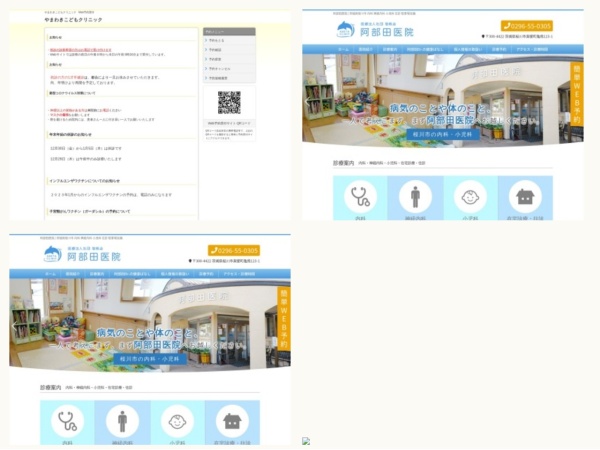This screenshot has height=450, width=600.
Task: Open ホーム in the lower 阿部田医院 navigation bar
Action: pyautogui.click(x=51, y=274)
